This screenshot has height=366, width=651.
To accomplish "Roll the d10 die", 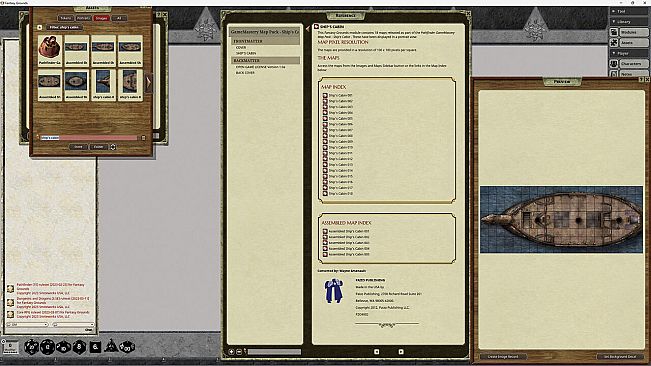I will click(x=63, y=346).
